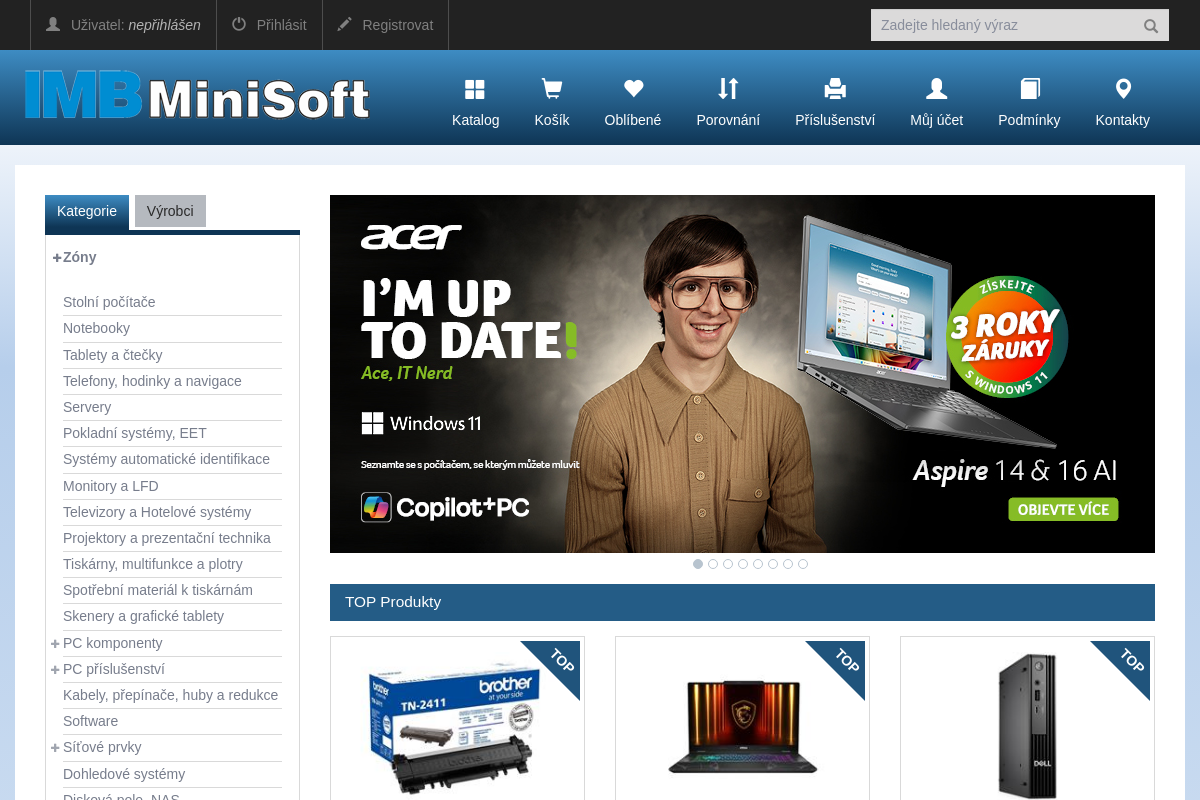Open Telefony, hodinky a navigace category
The height and width of the screenshot is (800, 1200).
[x=152, y=381]
